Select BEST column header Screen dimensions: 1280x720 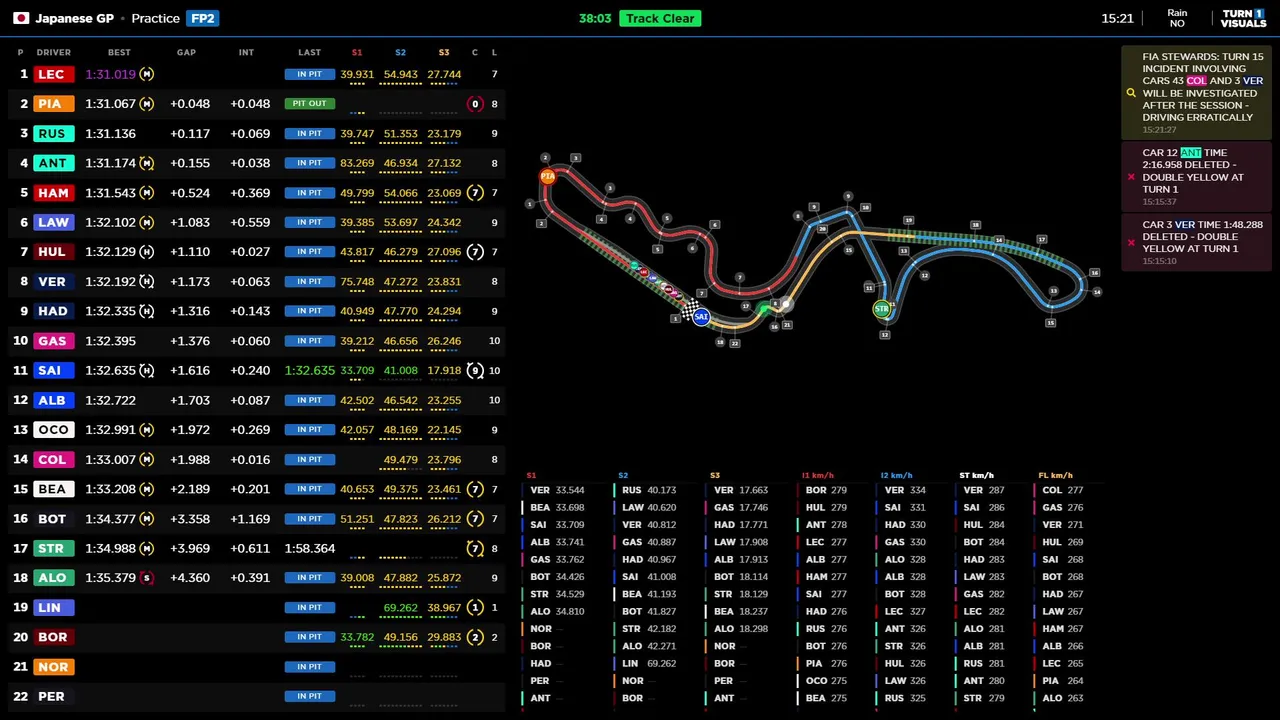coord(119,52)
